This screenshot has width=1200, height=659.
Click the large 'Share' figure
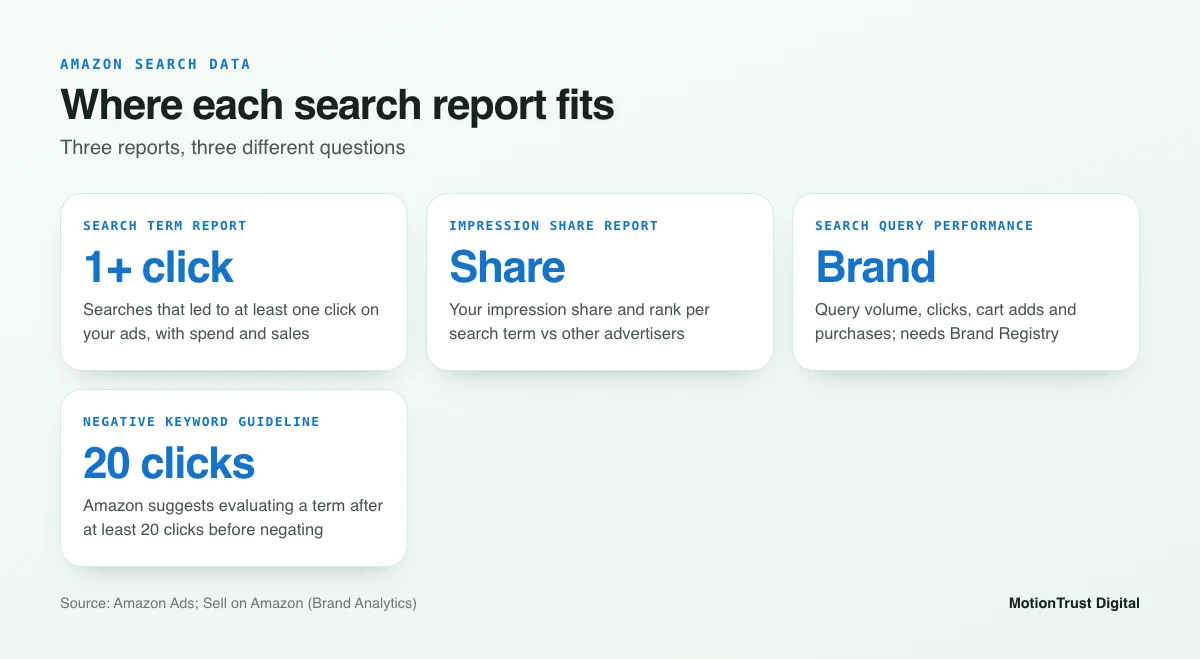[507, 267]
